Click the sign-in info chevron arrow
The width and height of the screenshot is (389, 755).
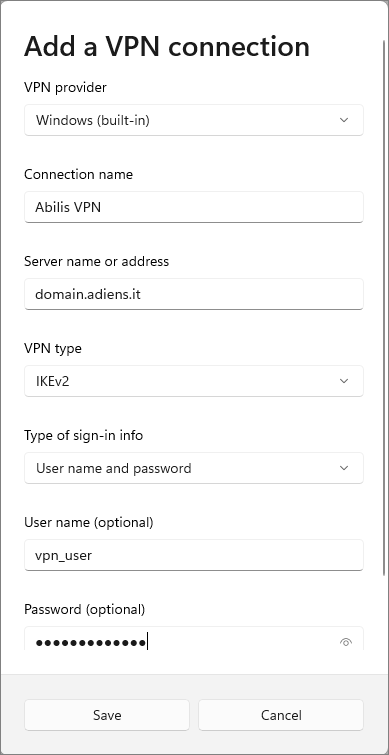pos(344,468)
